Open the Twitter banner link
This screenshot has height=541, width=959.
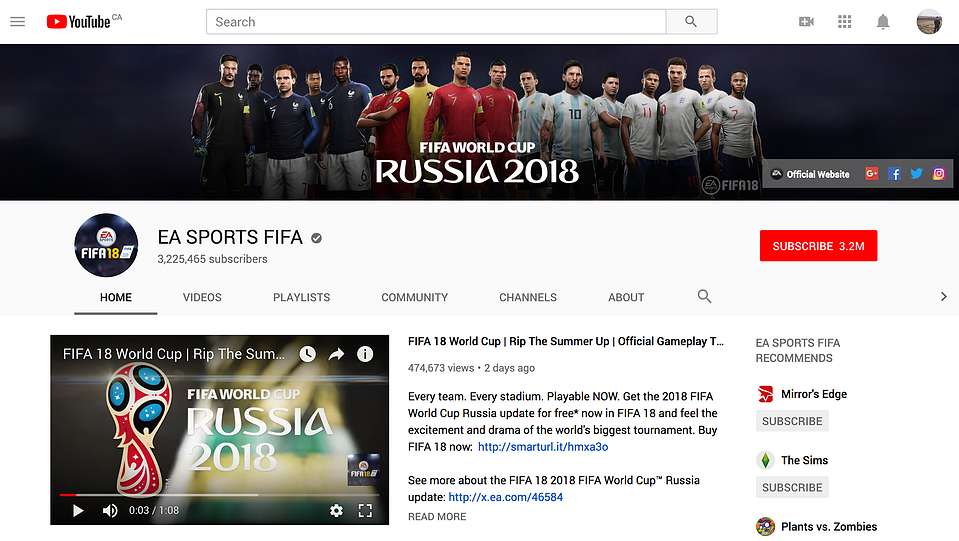tap(916, 174)
